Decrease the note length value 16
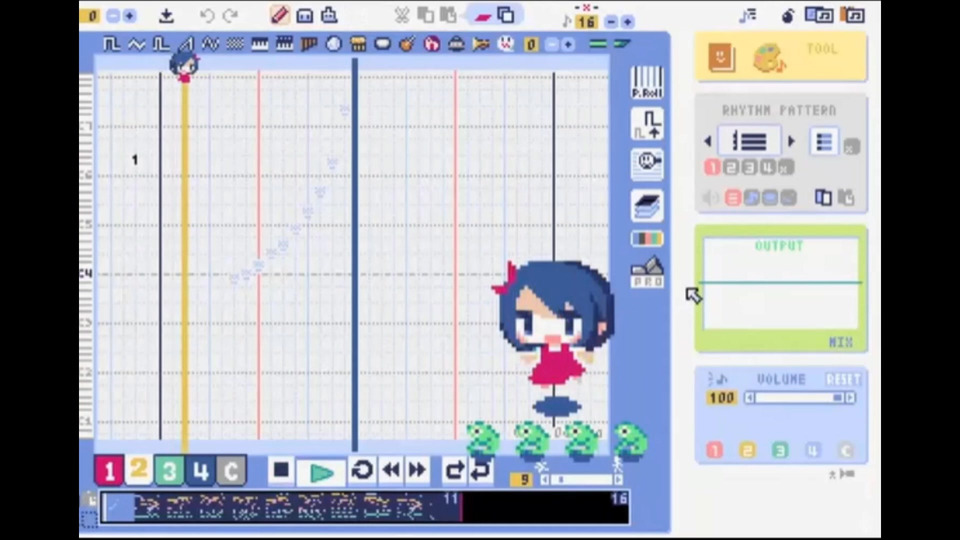Screen dimensions: 960x540 611,22
